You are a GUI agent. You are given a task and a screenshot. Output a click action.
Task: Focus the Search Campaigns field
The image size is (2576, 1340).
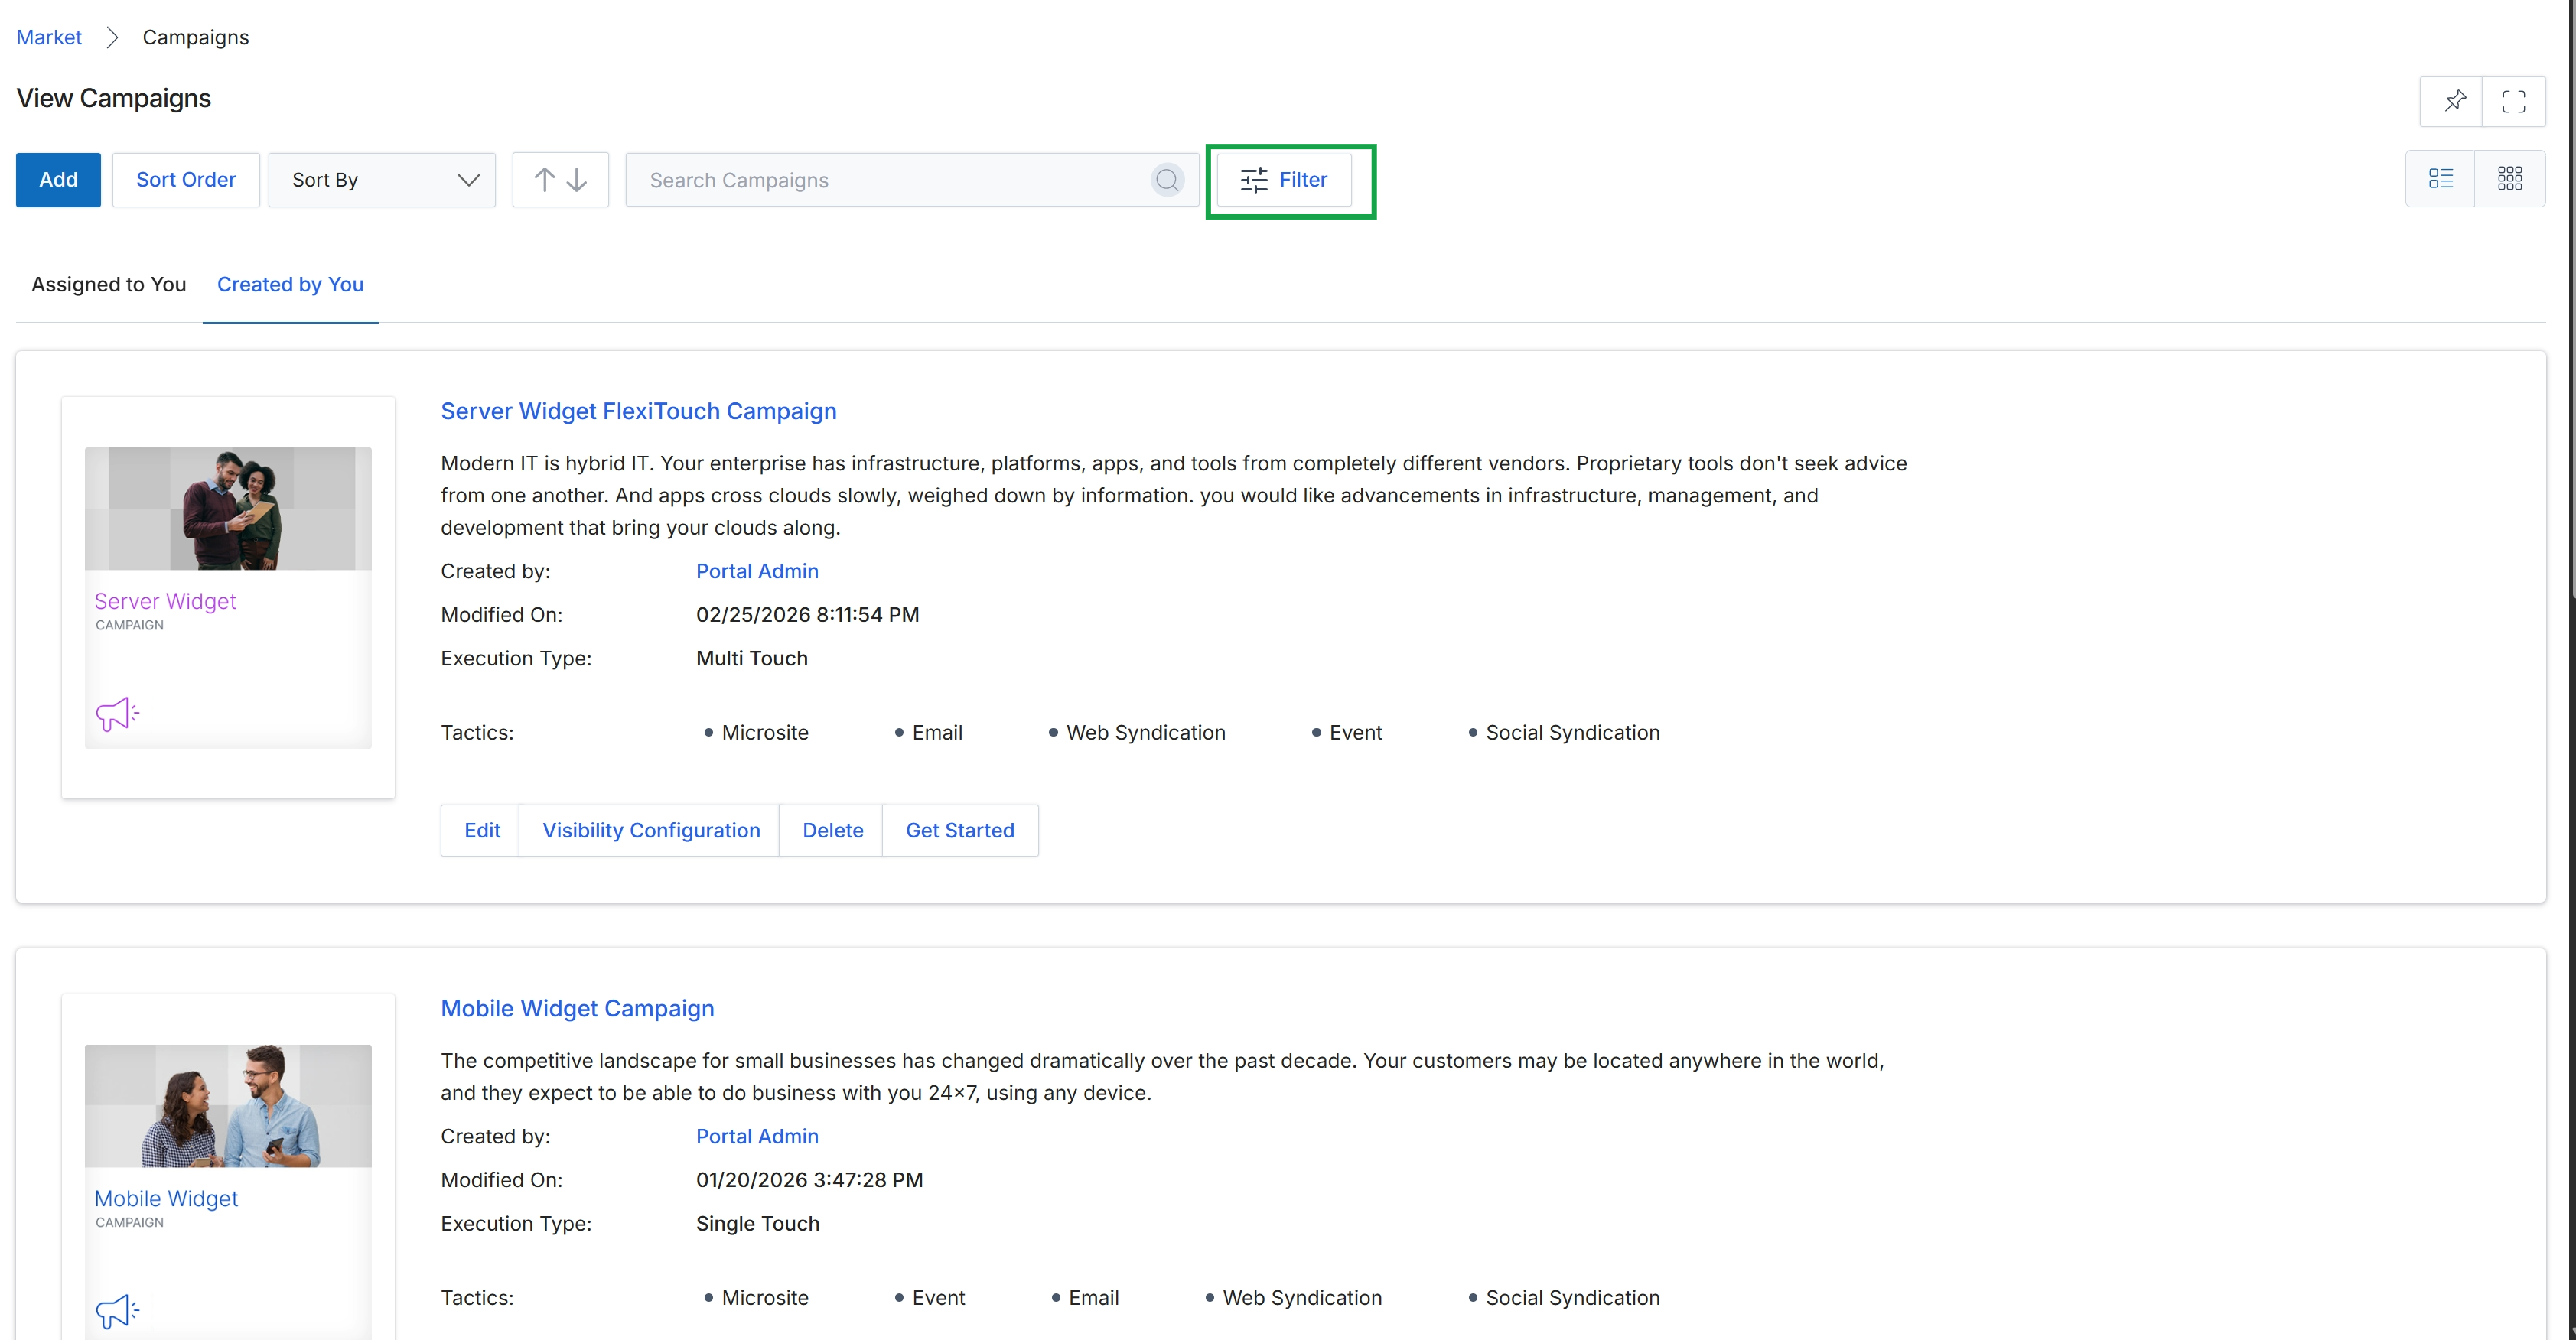point(890,180)
